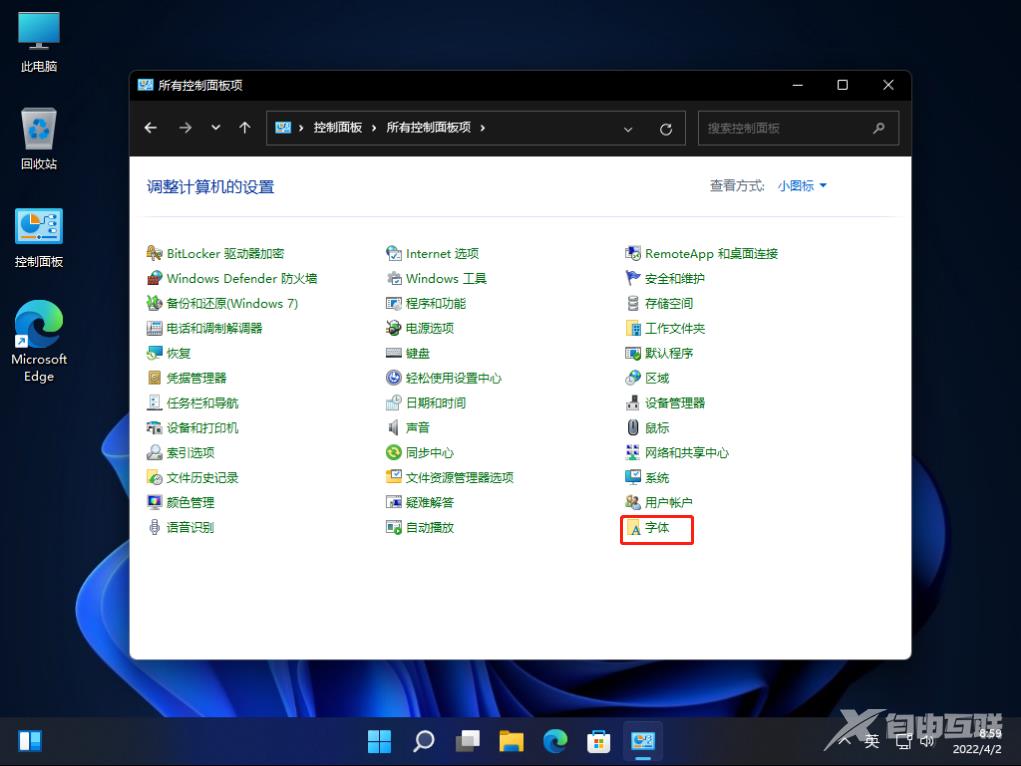The height and width of the screenshot is (766, 1021).
Task: Launch Microsoft Edge from the taskbar
Action: tap(555, 741)
